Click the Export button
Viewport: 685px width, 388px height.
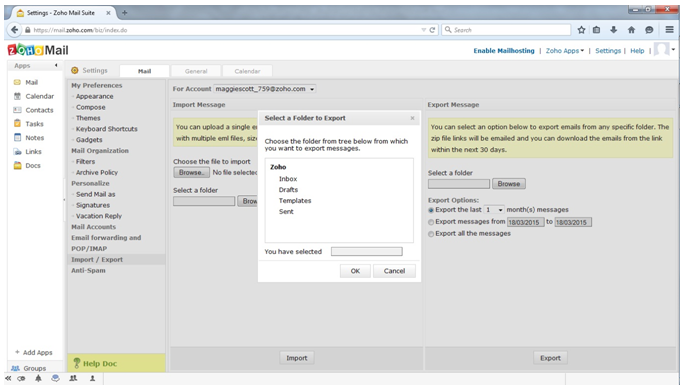click(x=550, y=358)
